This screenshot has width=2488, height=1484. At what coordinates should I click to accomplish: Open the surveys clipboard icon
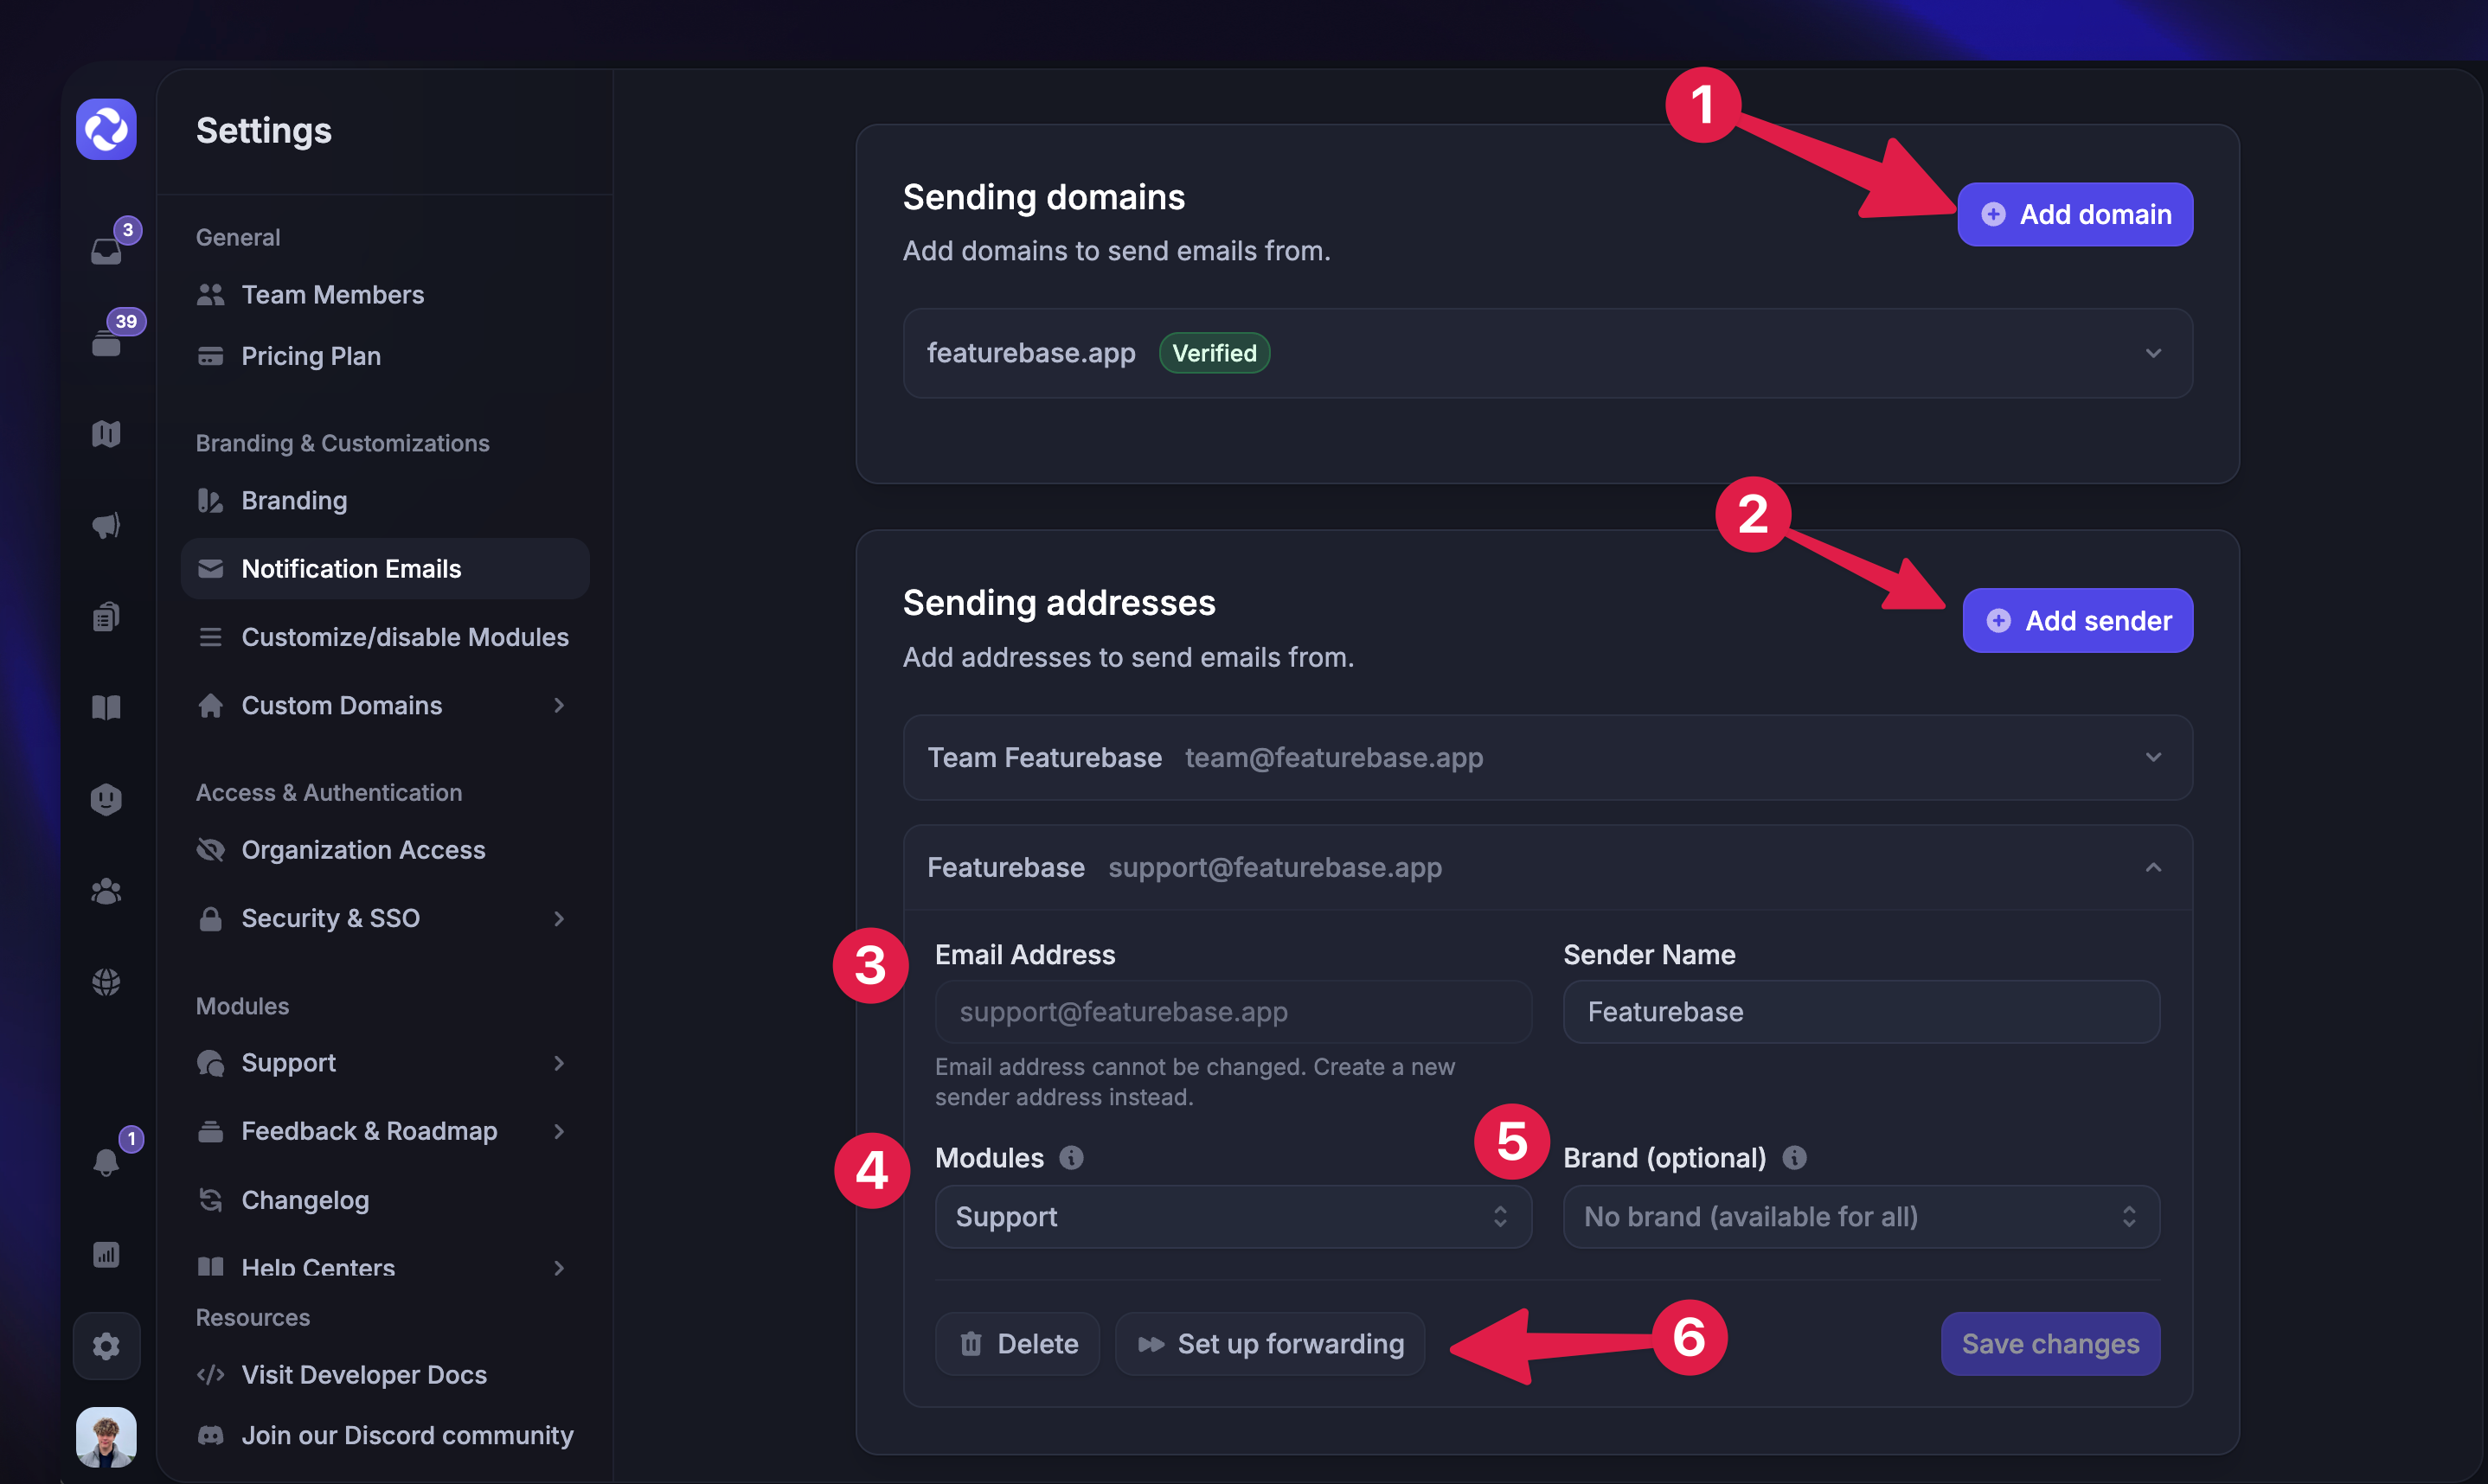tap(107, 616)
